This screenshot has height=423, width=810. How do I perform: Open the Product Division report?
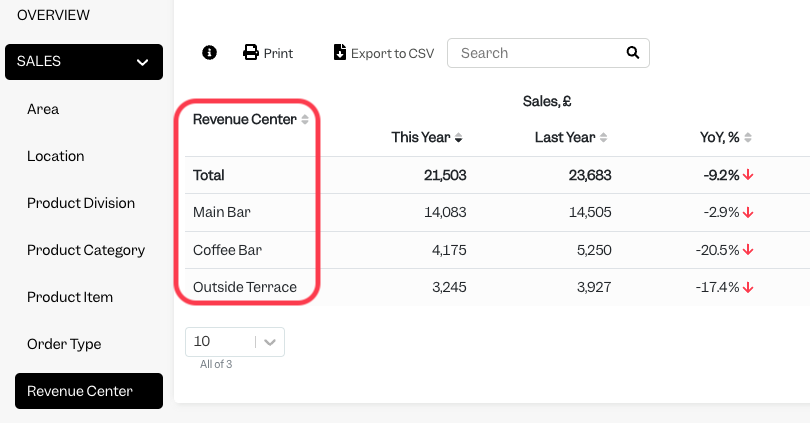coord(81,203)
